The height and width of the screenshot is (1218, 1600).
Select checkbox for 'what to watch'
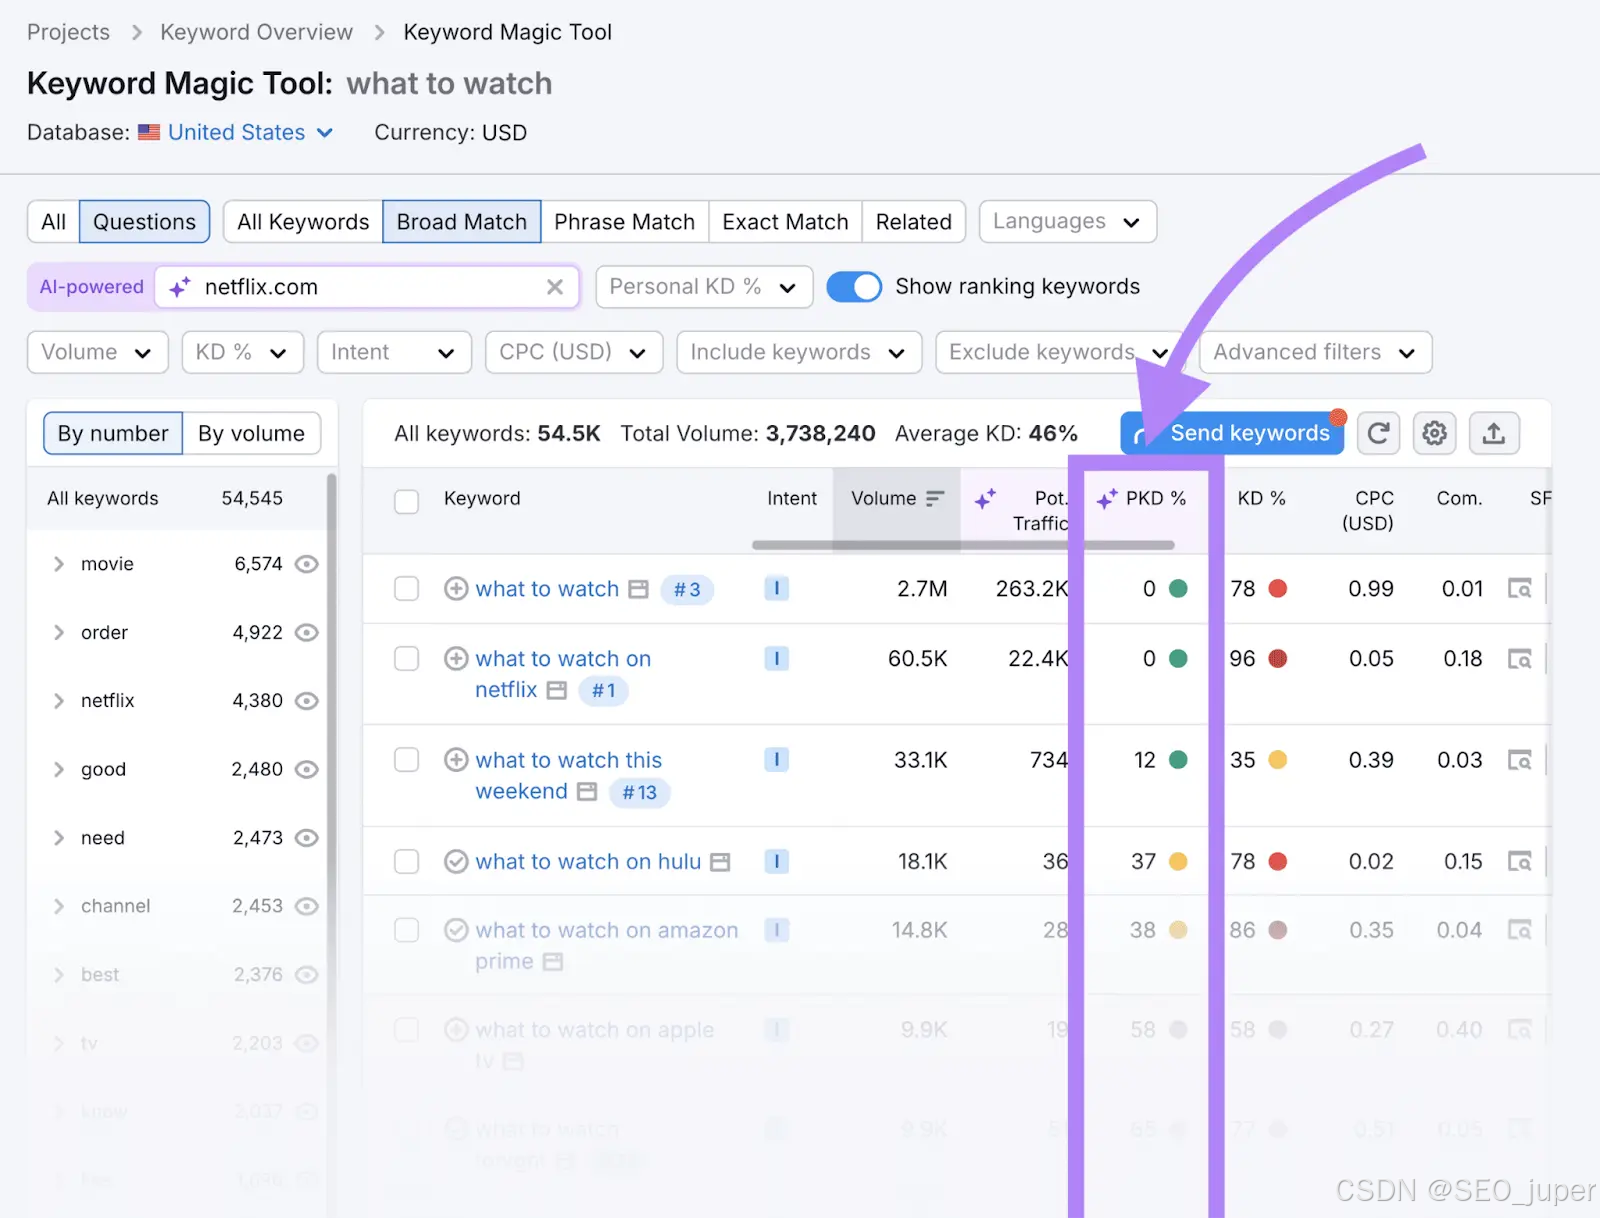pyautogui.click(x=406, y=589)
